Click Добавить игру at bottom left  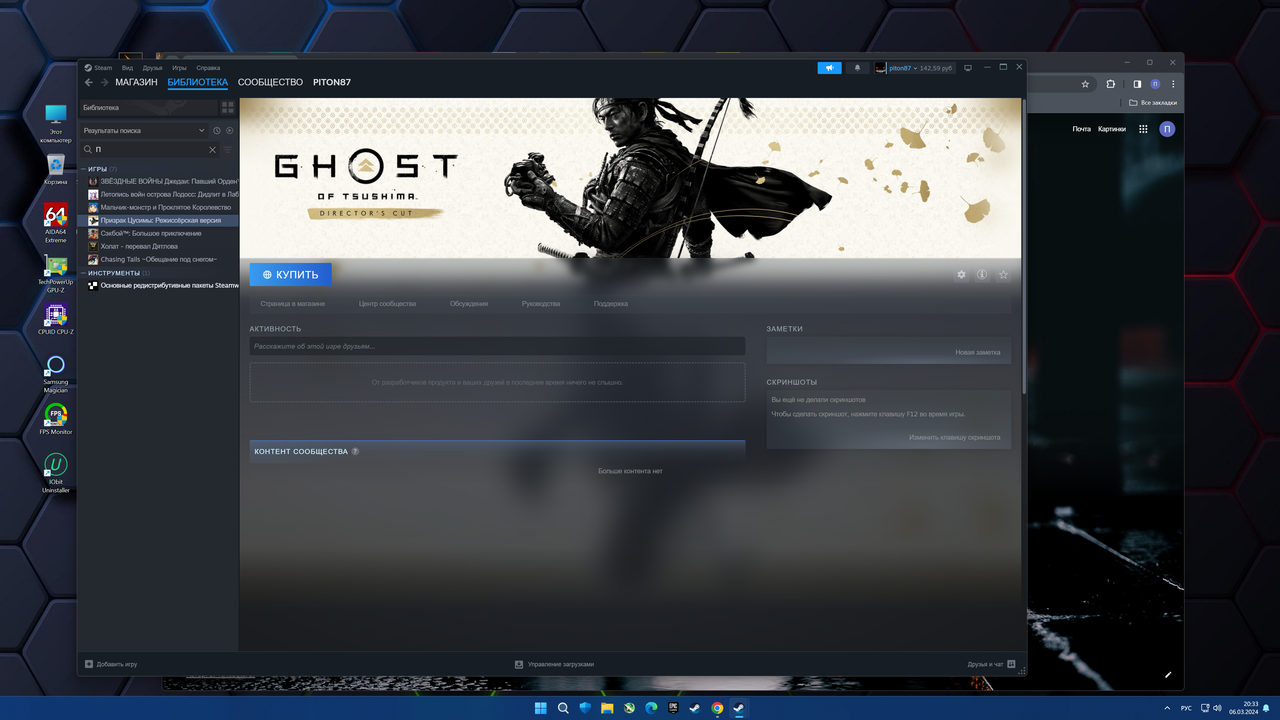coord(111,664)
